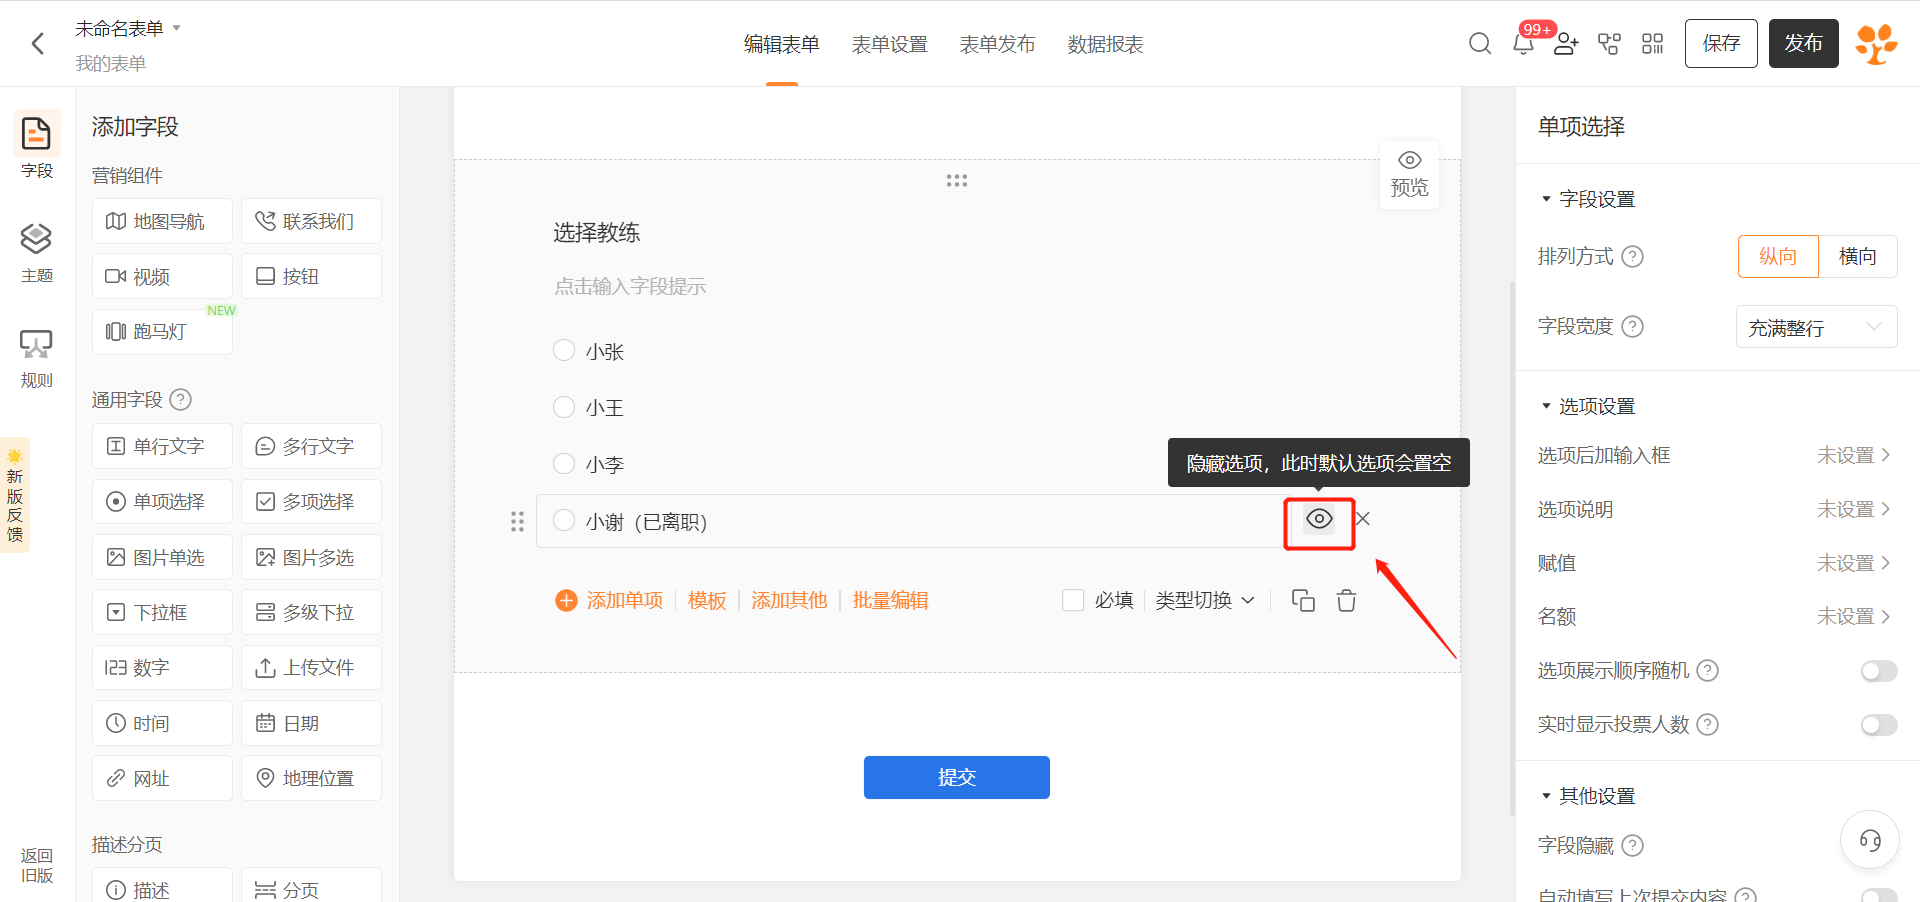Image resolution: width=1920 pixels, height=902 pixels.
Task: Open the Theme panel in left sidebar
Action: coord(37,252)
